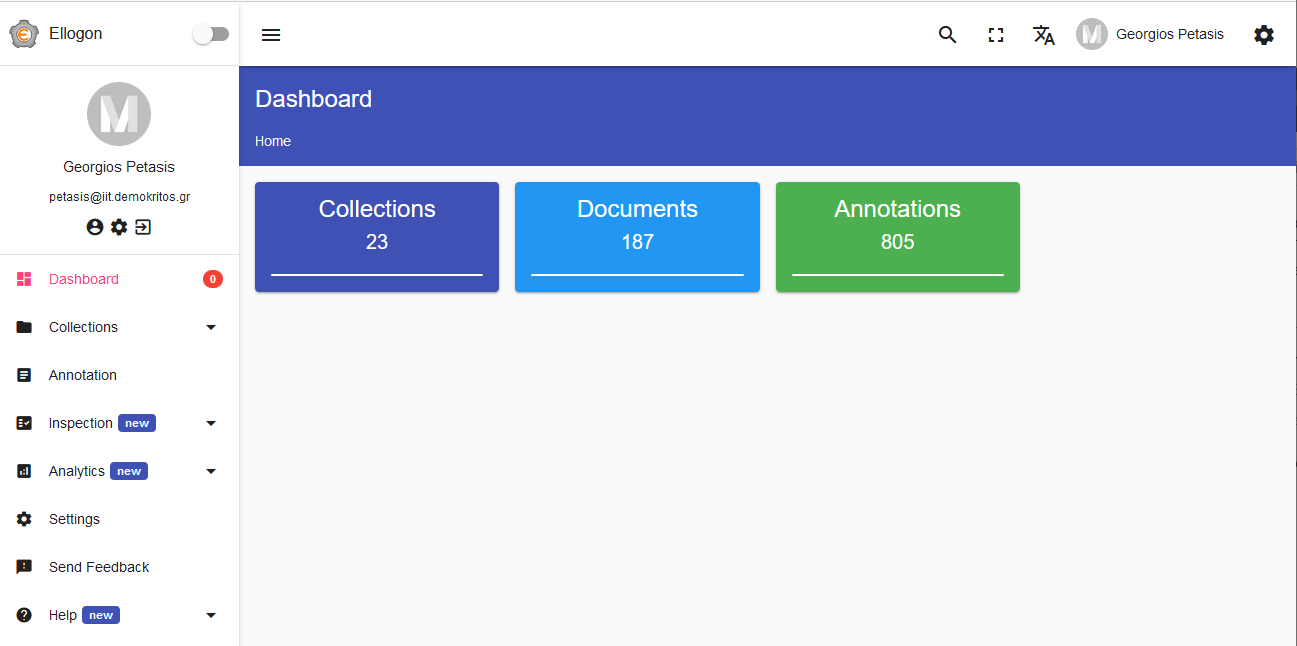Open the Dashboard sidebar item
The image size is (1297, 646).
[84, 279]
